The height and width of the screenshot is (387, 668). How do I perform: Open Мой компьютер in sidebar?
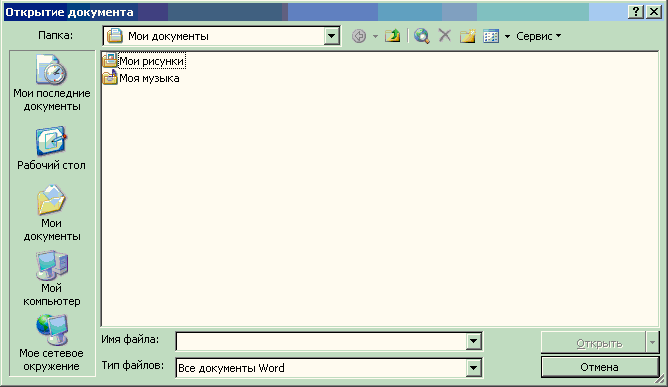pos(52,279)
